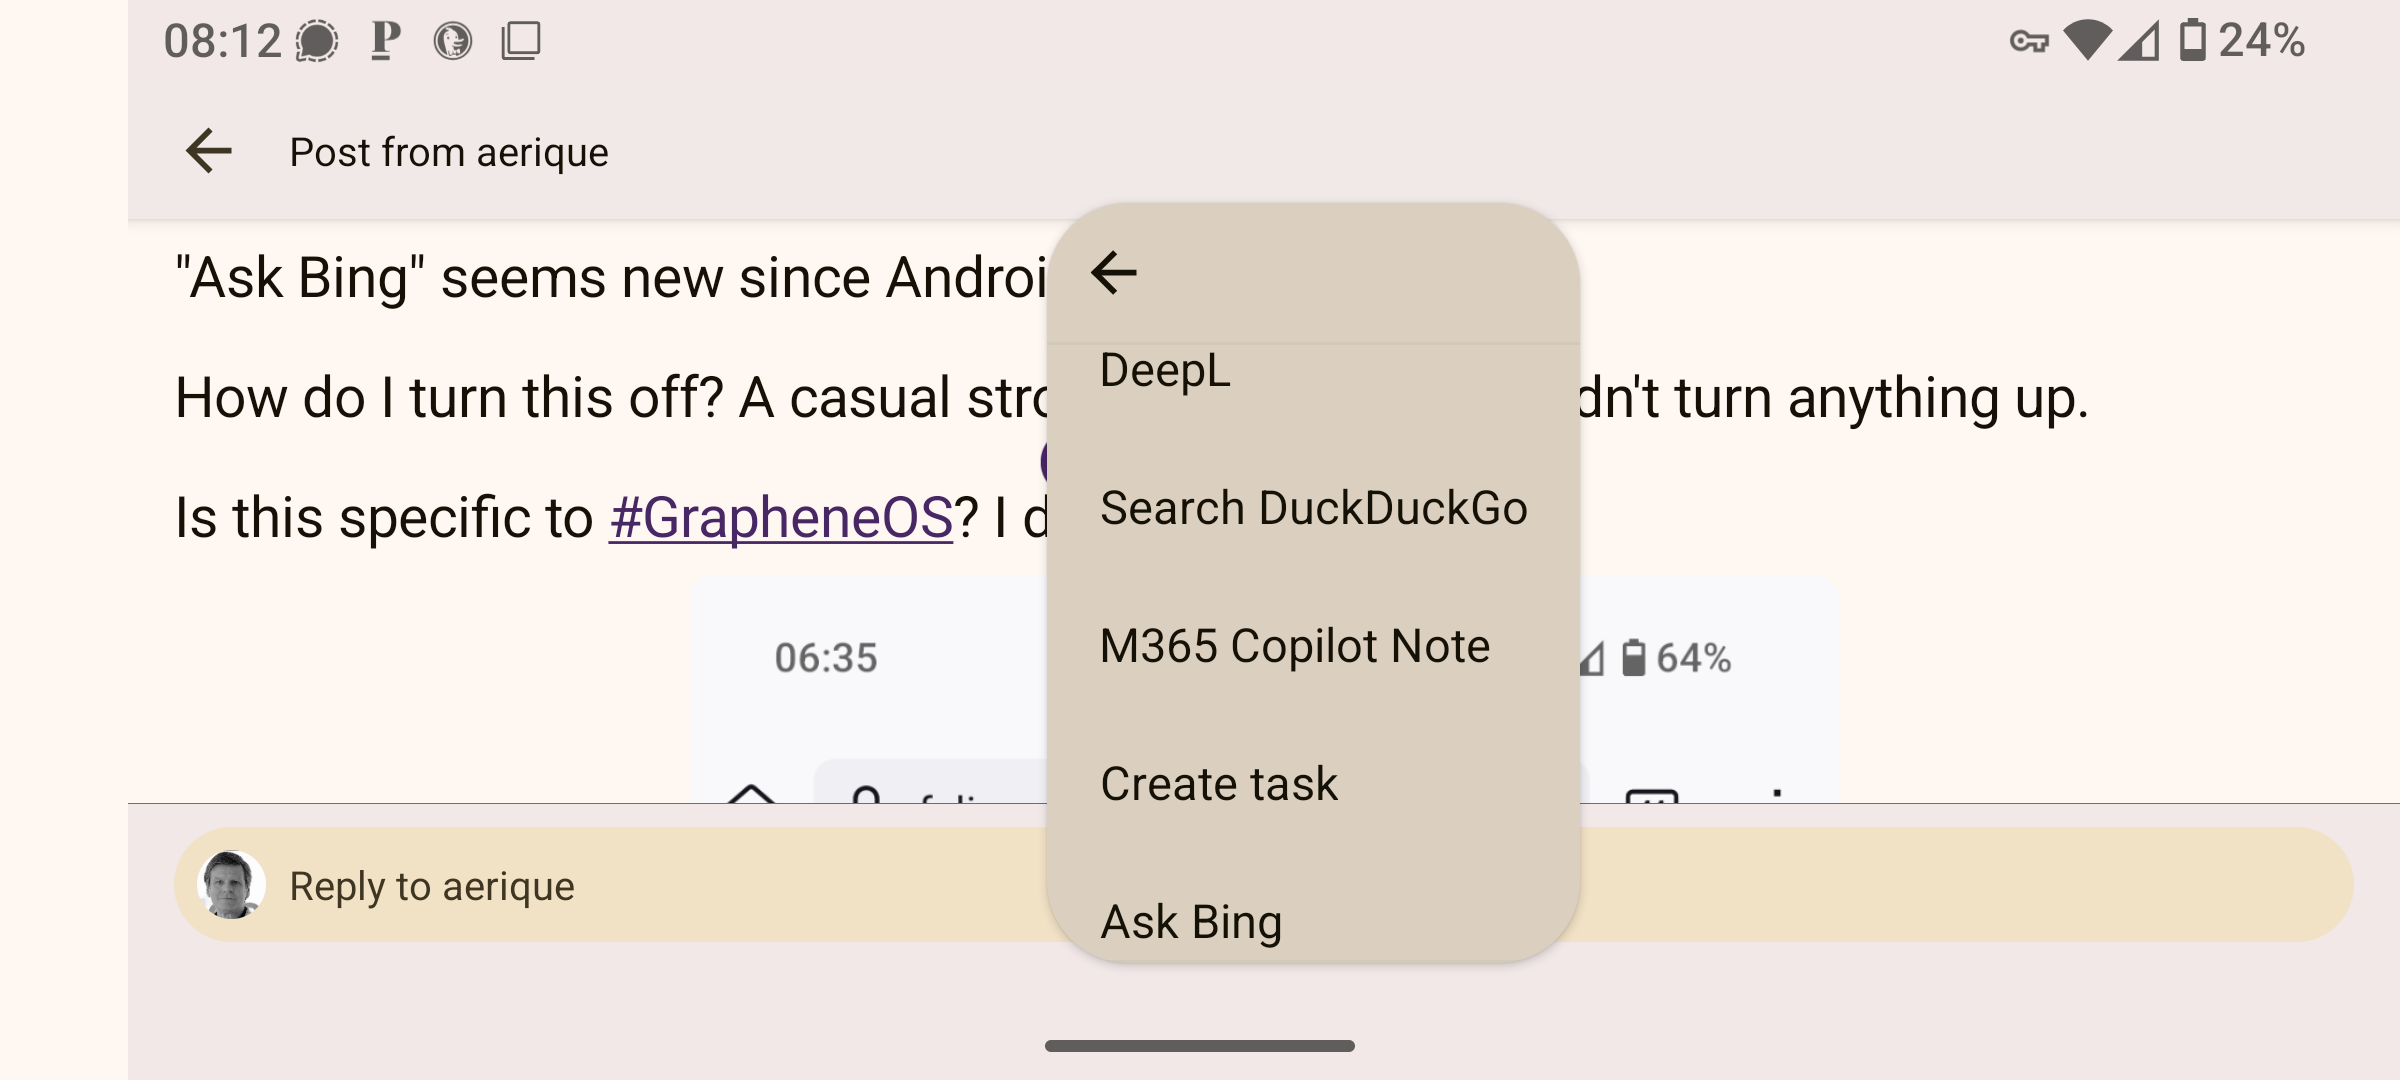Open the #GrapheneOS hashtag link
Image resolution: width=2400 pixels, height=1080 pixels.
point(780,518)
